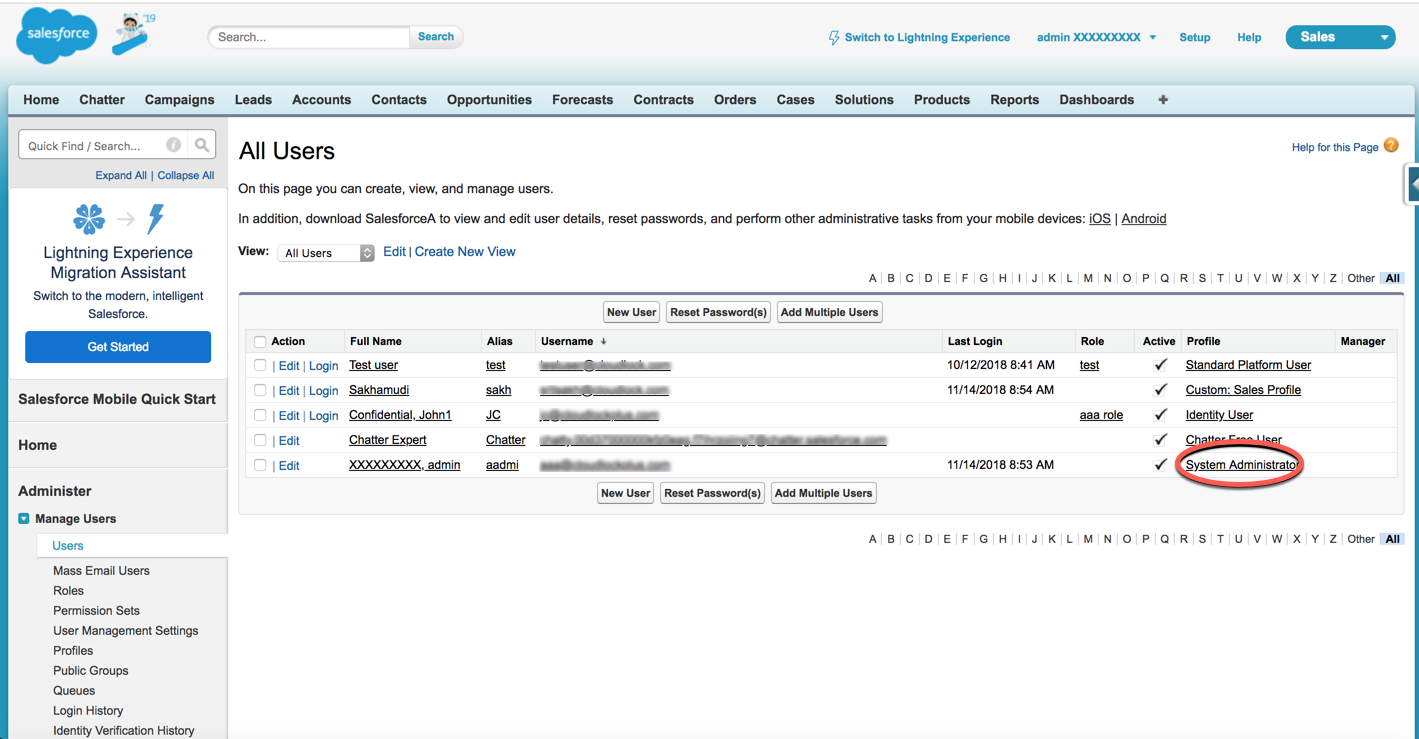Switch to the Dashboards tab
The image size is (1419, 739).
(x=1096, y=100)
